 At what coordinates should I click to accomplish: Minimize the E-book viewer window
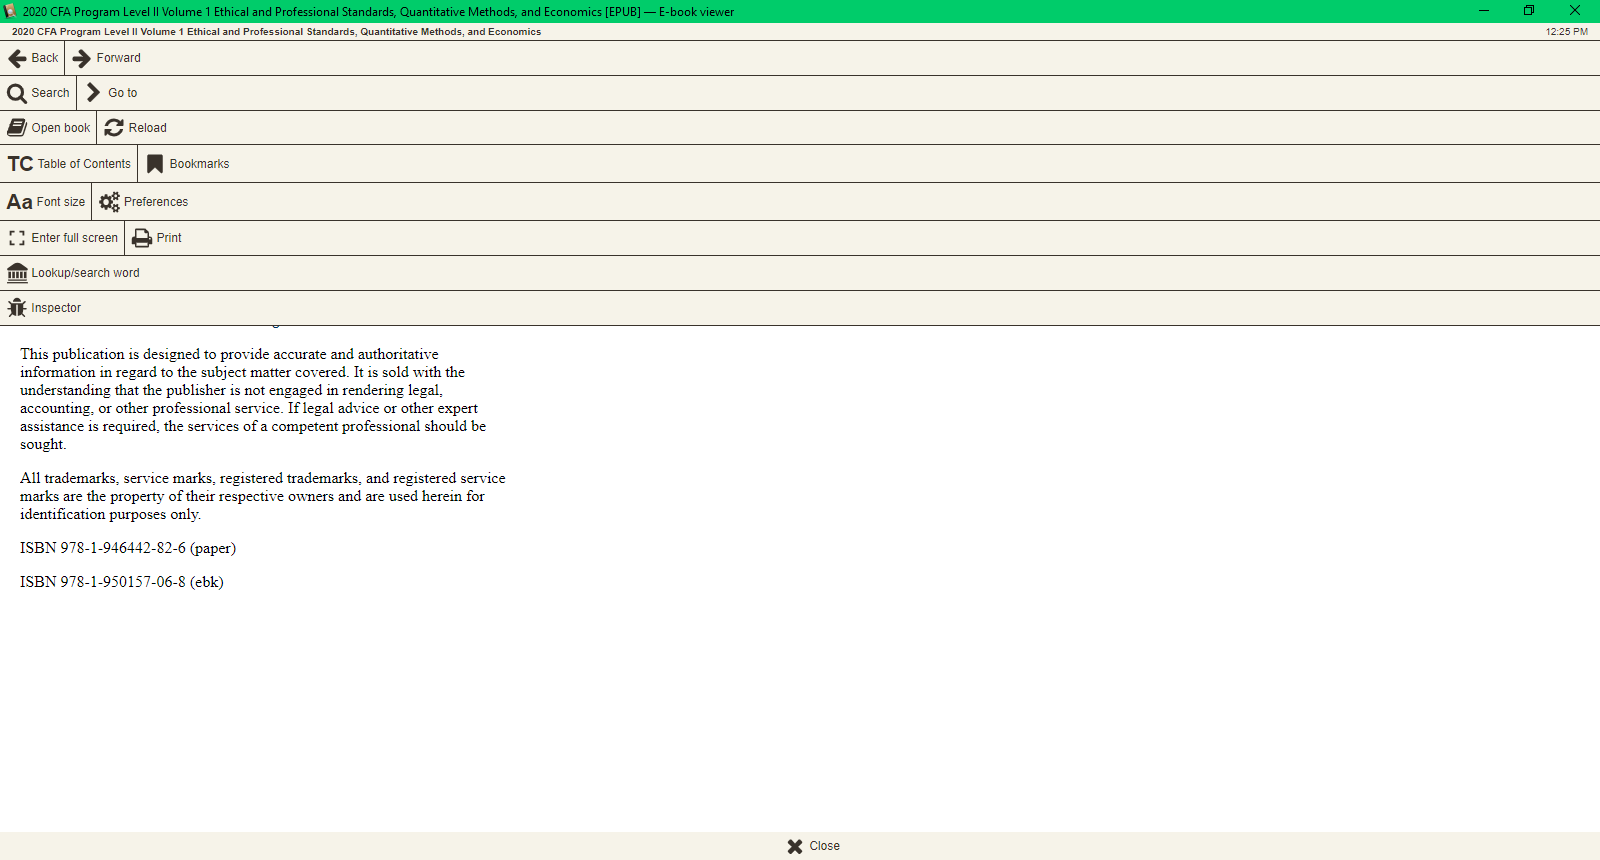1484,11
